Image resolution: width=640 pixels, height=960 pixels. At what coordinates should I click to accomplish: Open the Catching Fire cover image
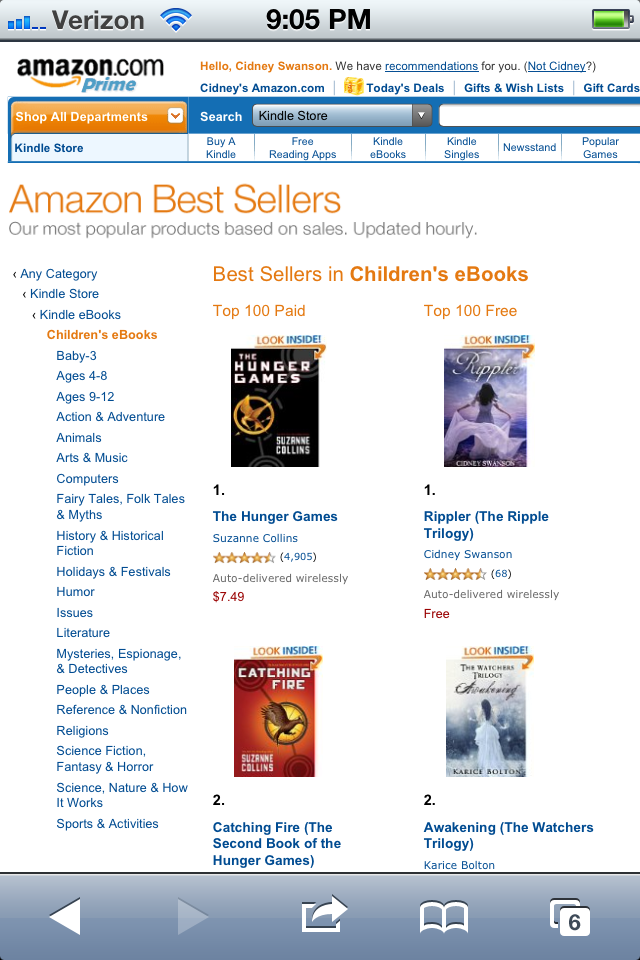pos(274,717)
